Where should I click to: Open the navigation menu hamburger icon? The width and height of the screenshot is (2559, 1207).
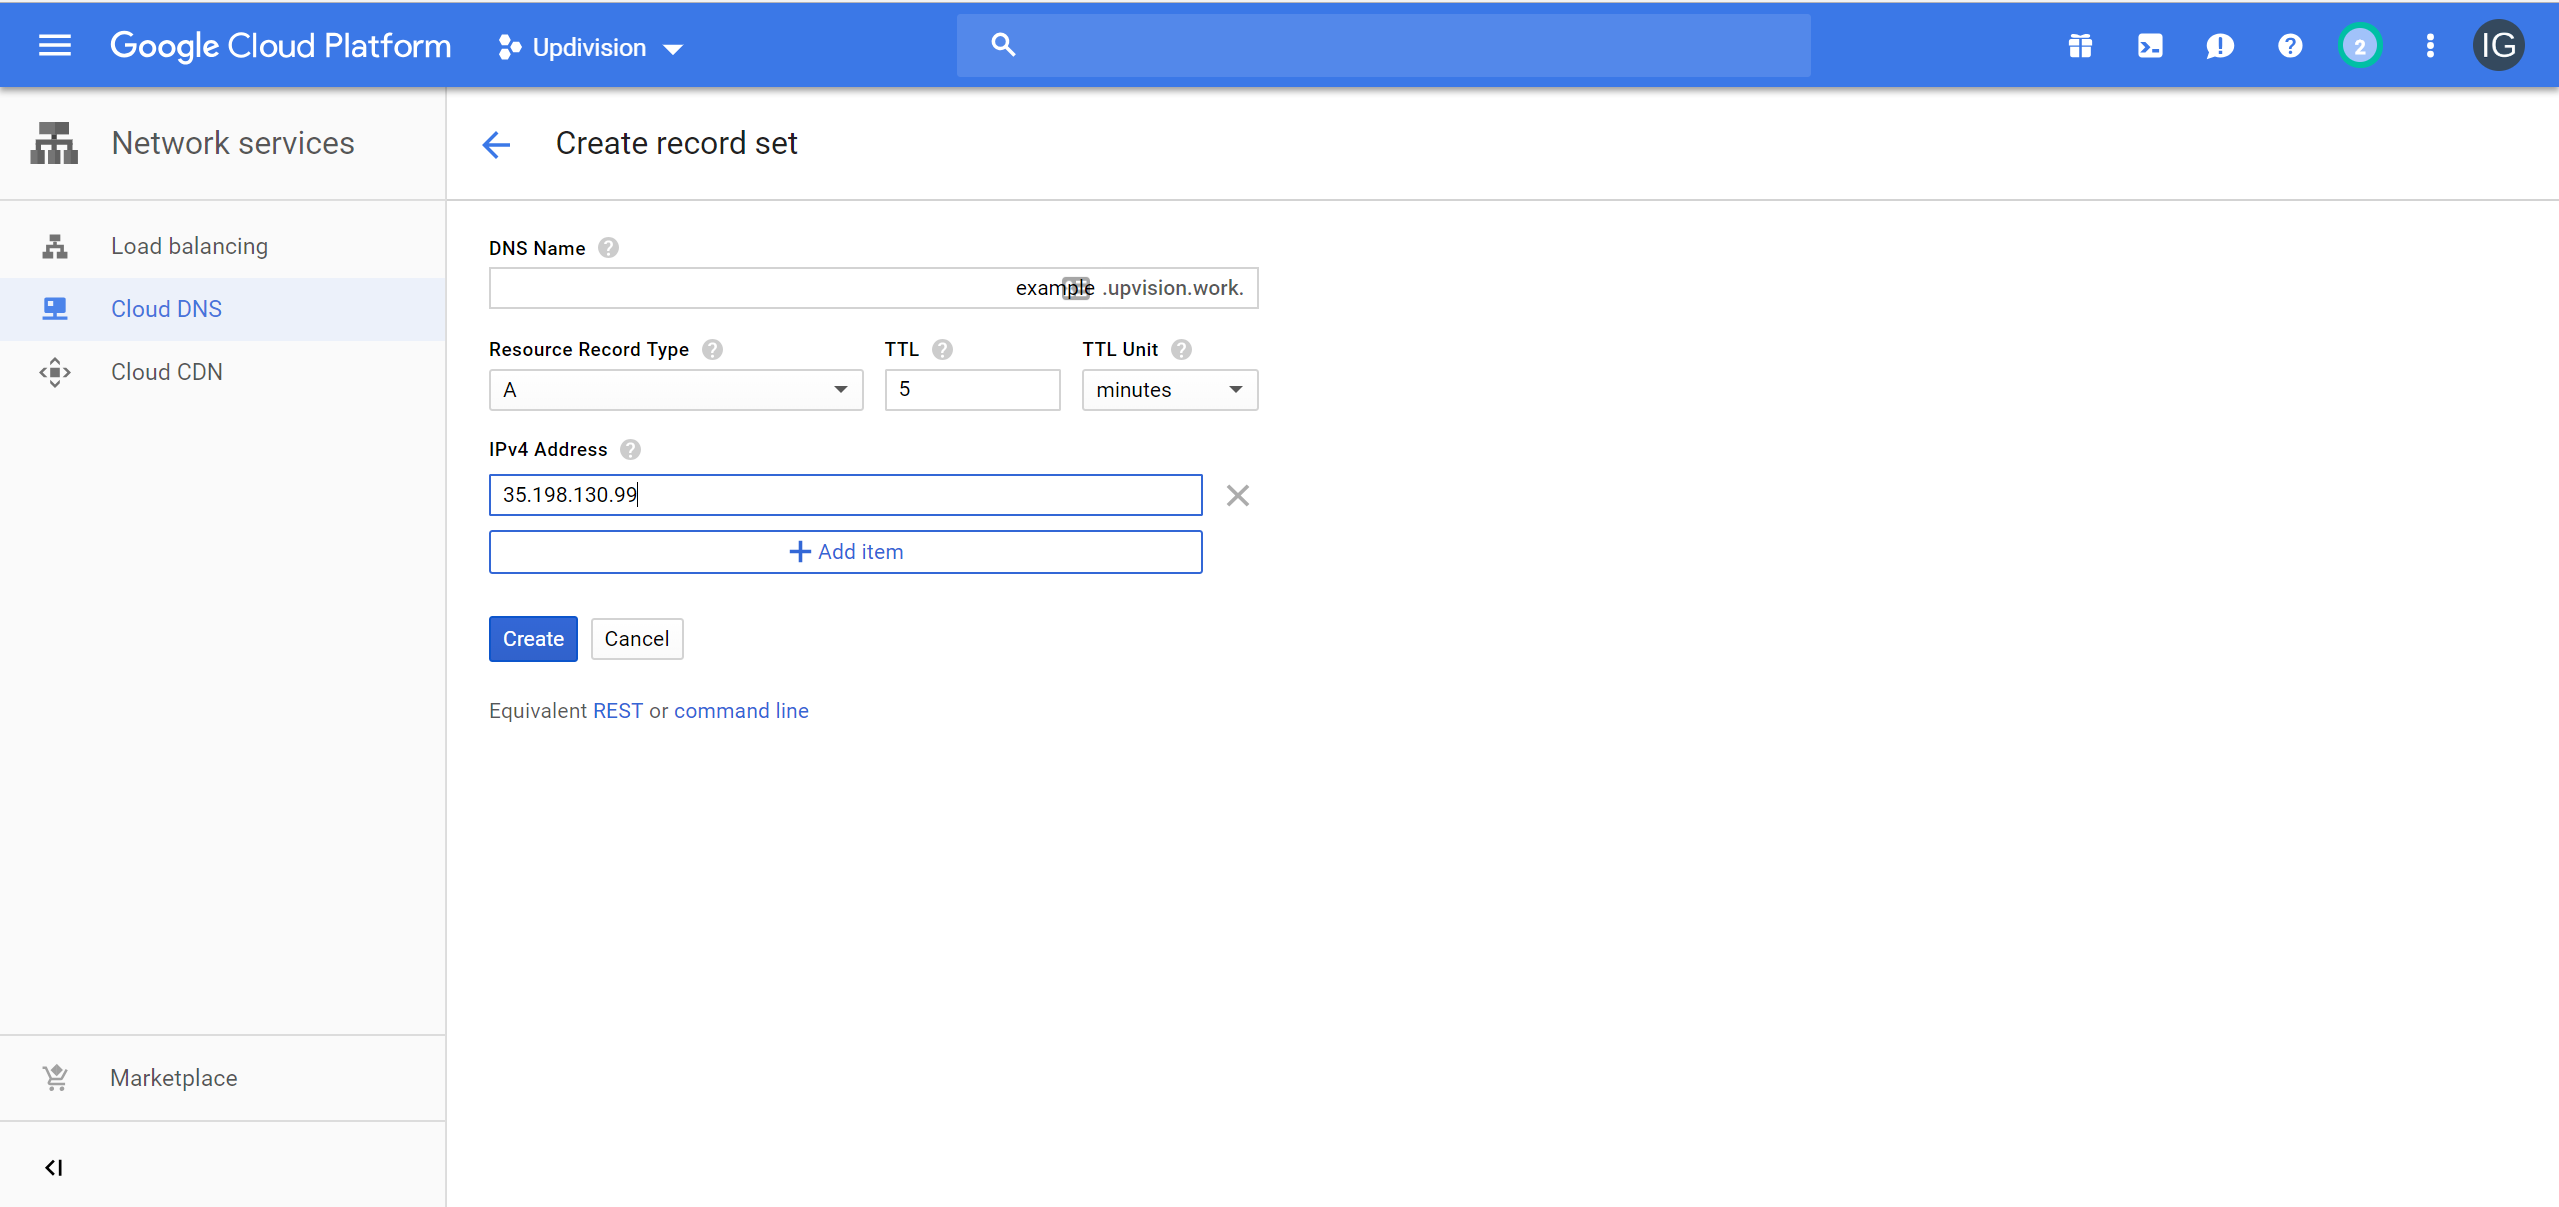coord(54,45)
